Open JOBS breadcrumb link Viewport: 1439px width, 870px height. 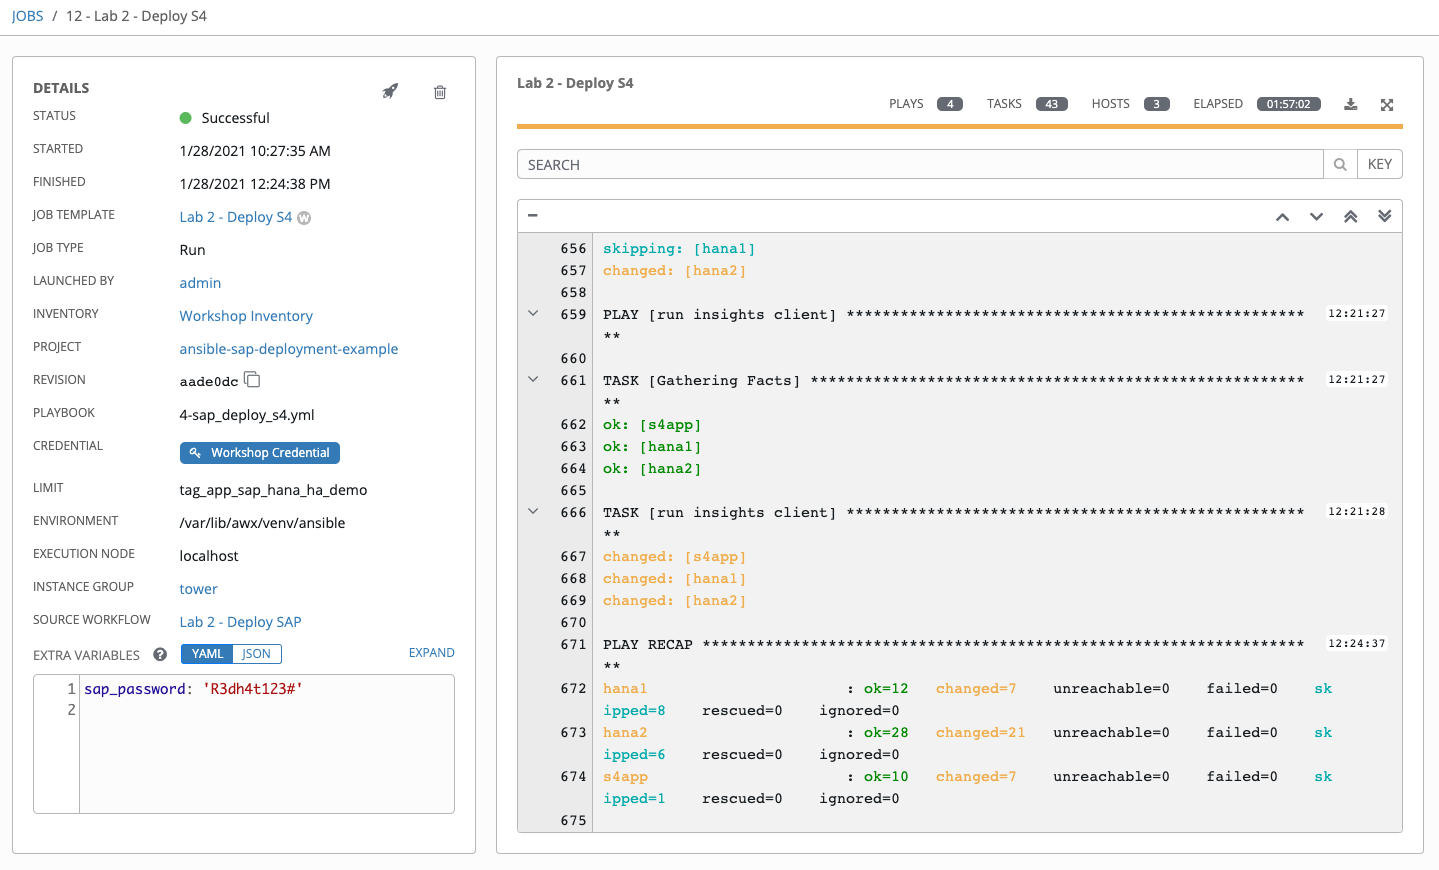(x=27, y=16)
